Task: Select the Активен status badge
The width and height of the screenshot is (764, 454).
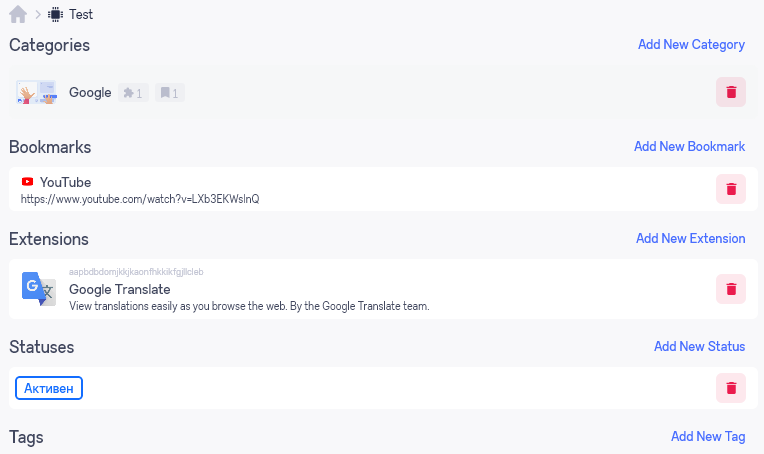Action: [49, 388]
